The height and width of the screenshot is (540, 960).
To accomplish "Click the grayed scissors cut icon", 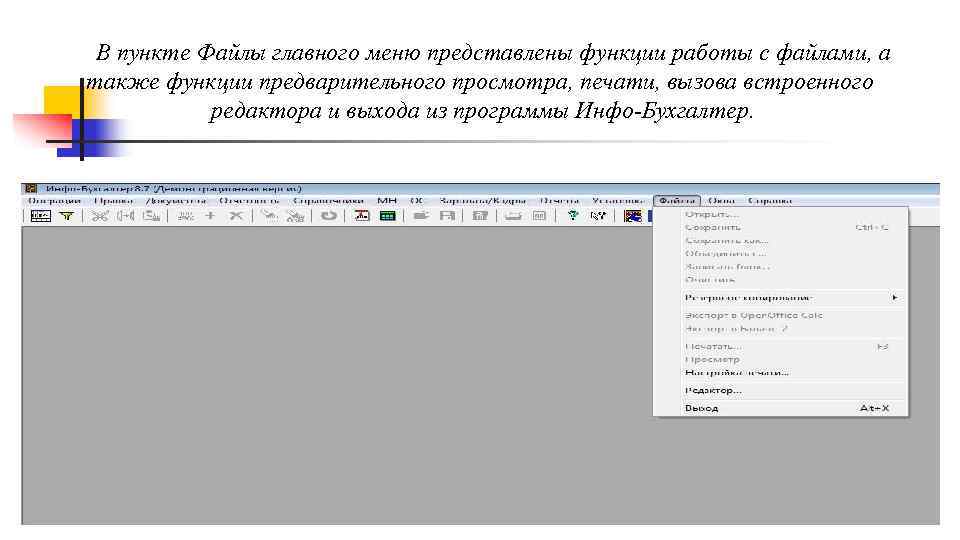I will click(x=99, y=216).
